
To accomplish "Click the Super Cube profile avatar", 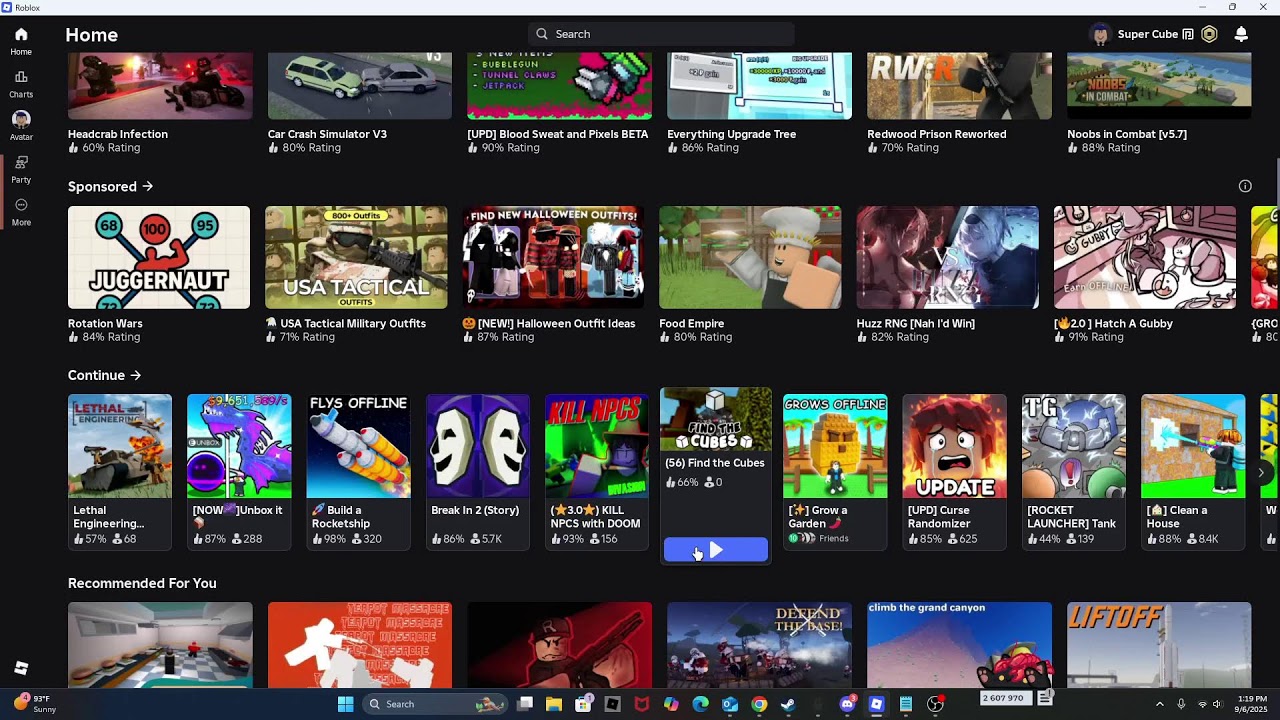I will click(1101, 34).
